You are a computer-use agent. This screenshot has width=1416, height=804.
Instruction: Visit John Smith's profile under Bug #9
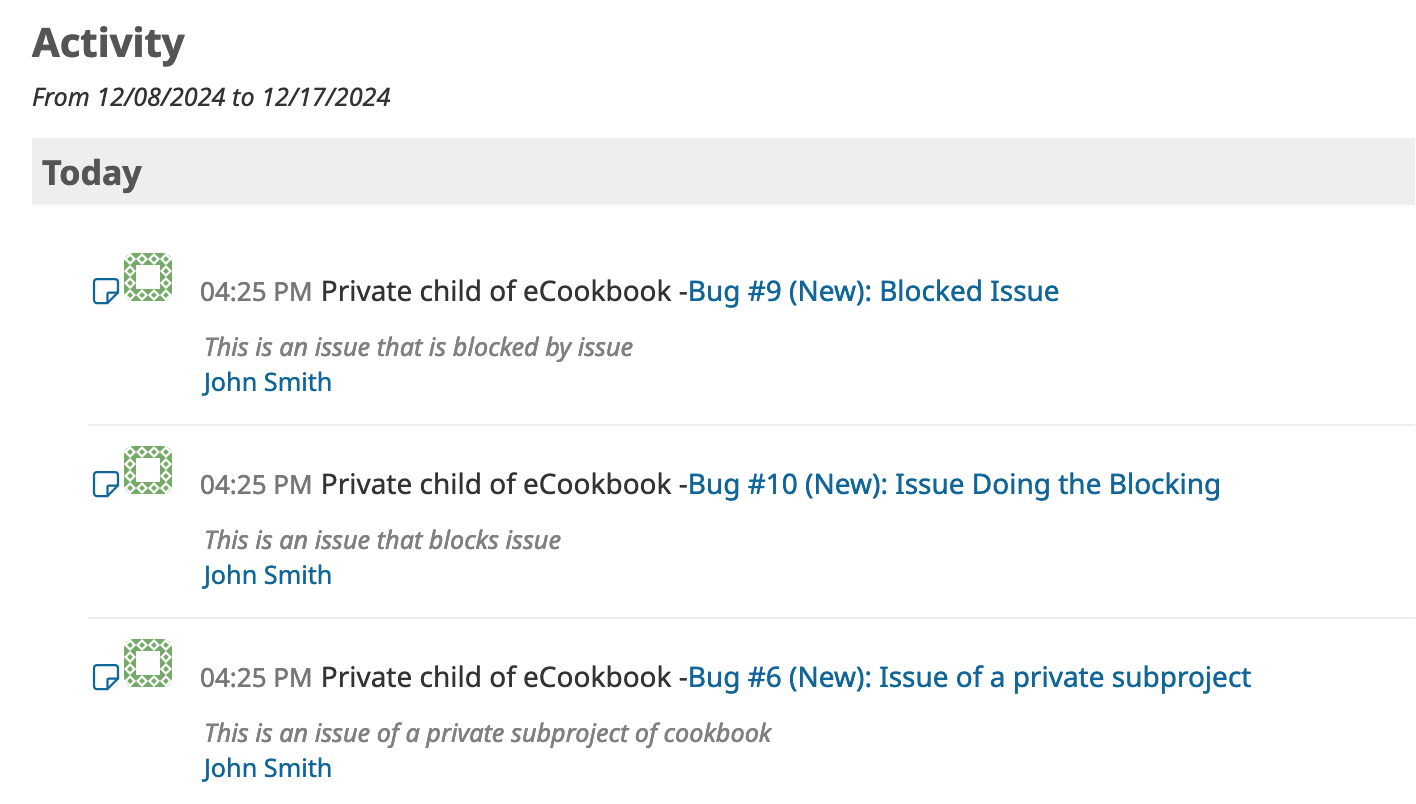[267, 382]
